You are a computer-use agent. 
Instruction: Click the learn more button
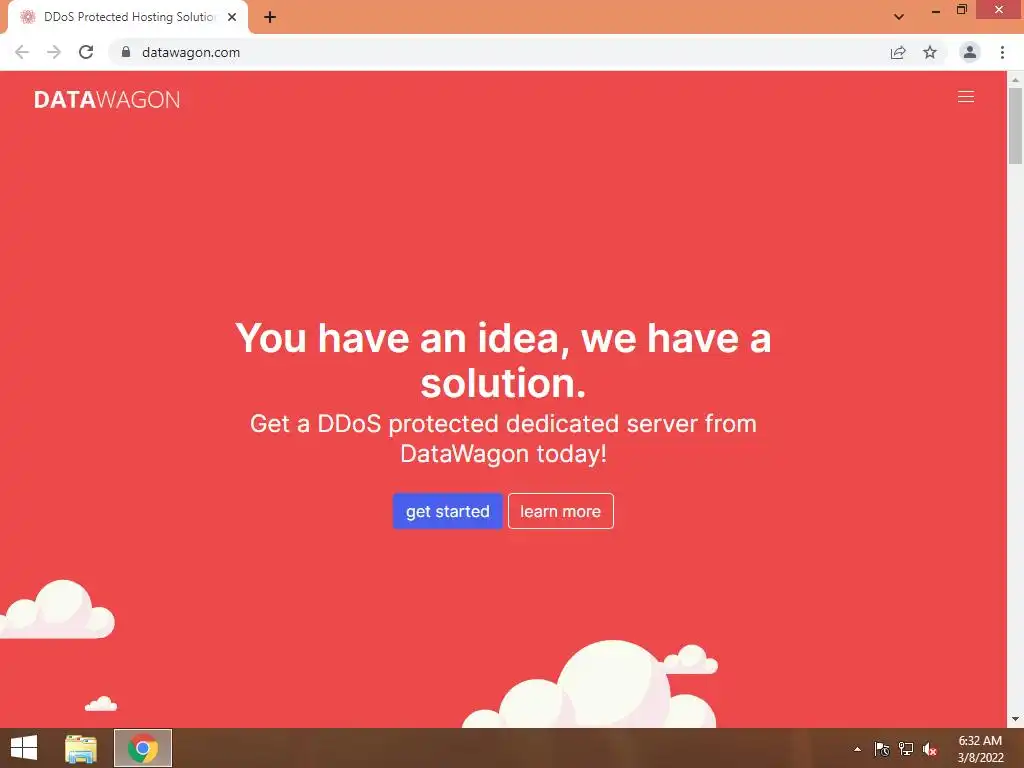point(560,511)
